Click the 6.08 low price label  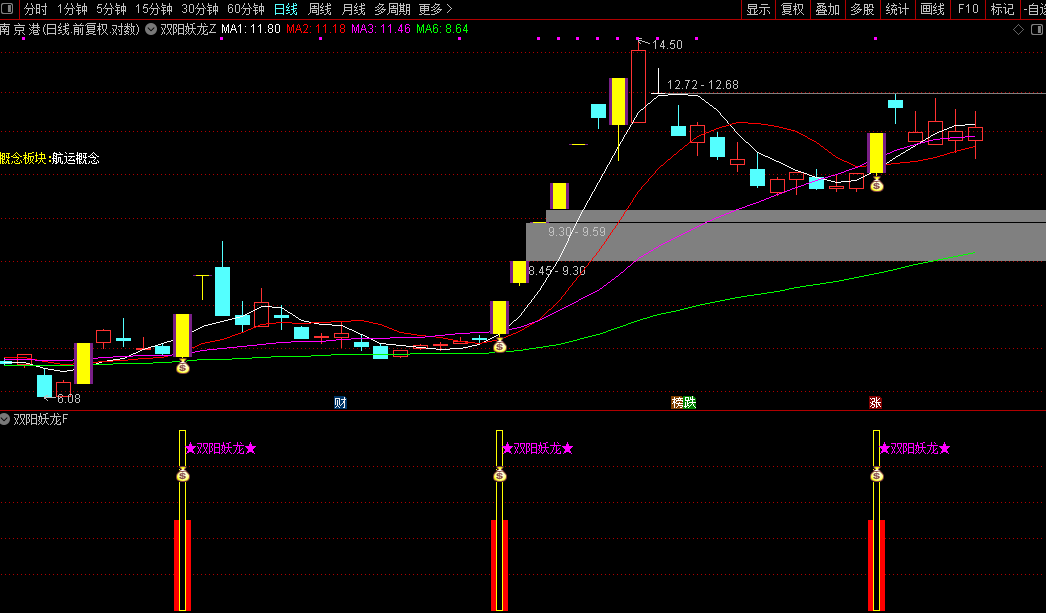coord(69,399)
